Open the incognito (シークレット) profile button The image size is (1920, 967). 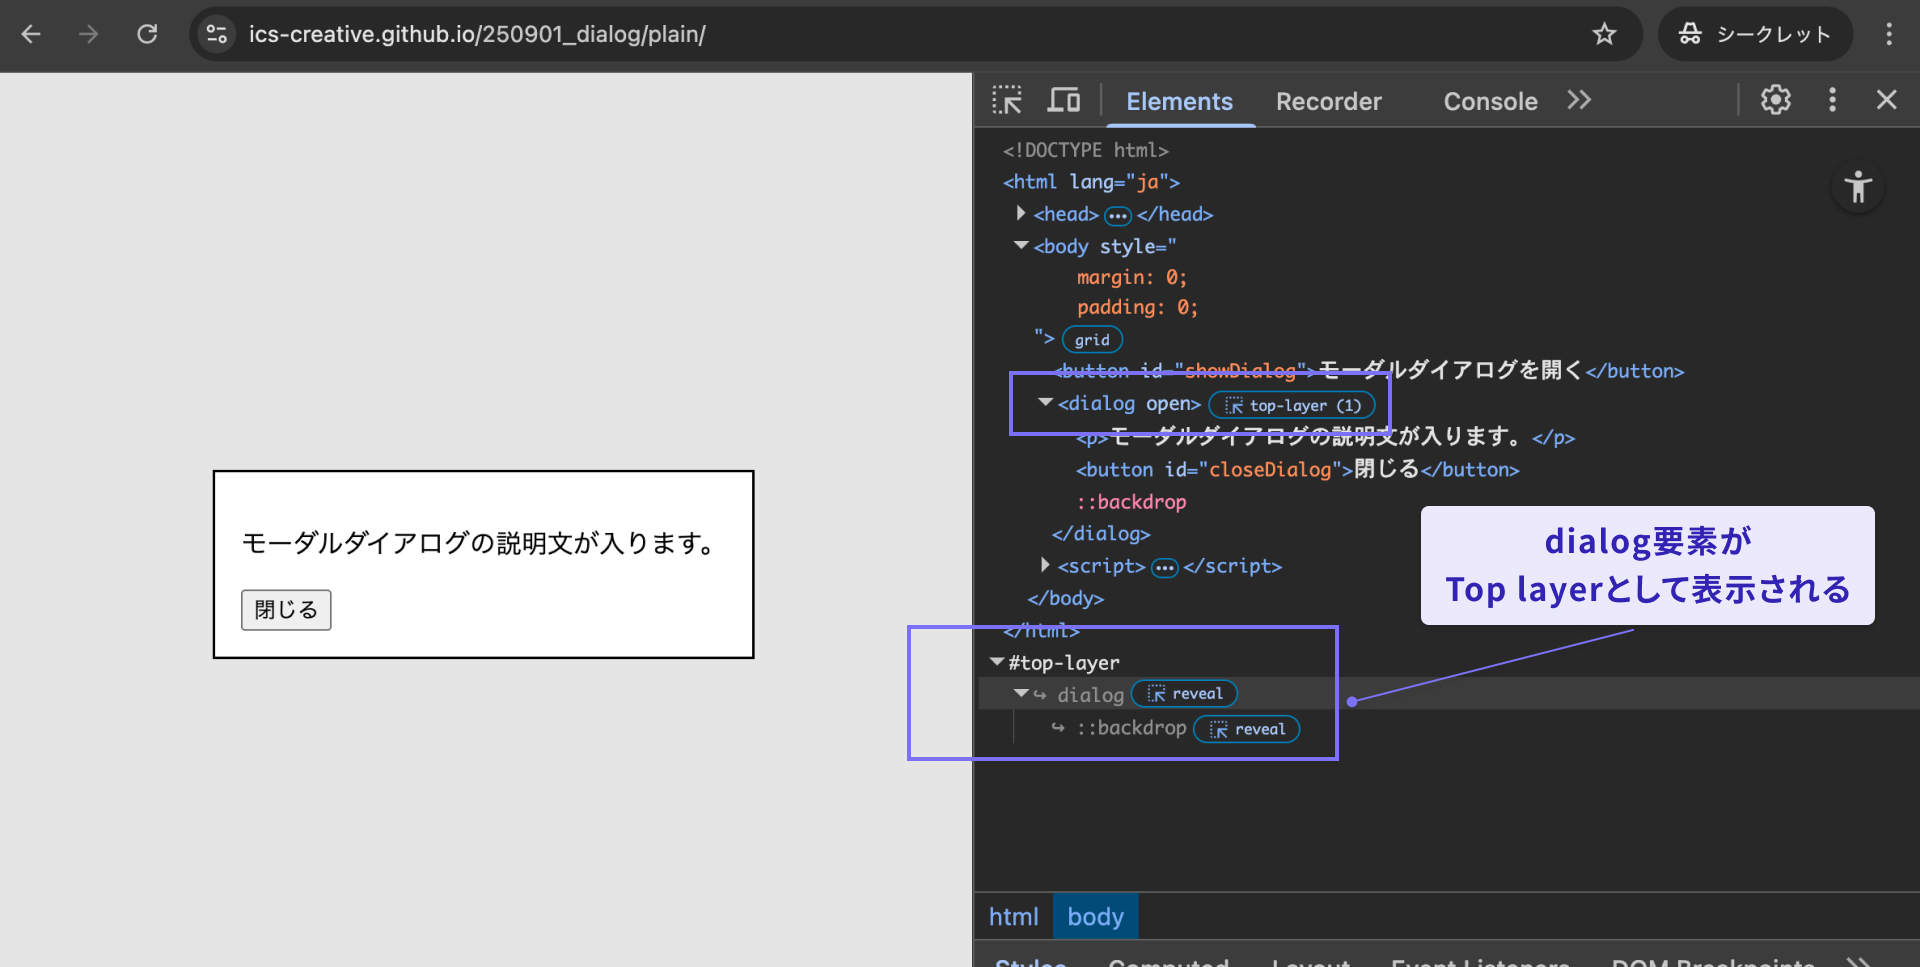point(1756,34)
